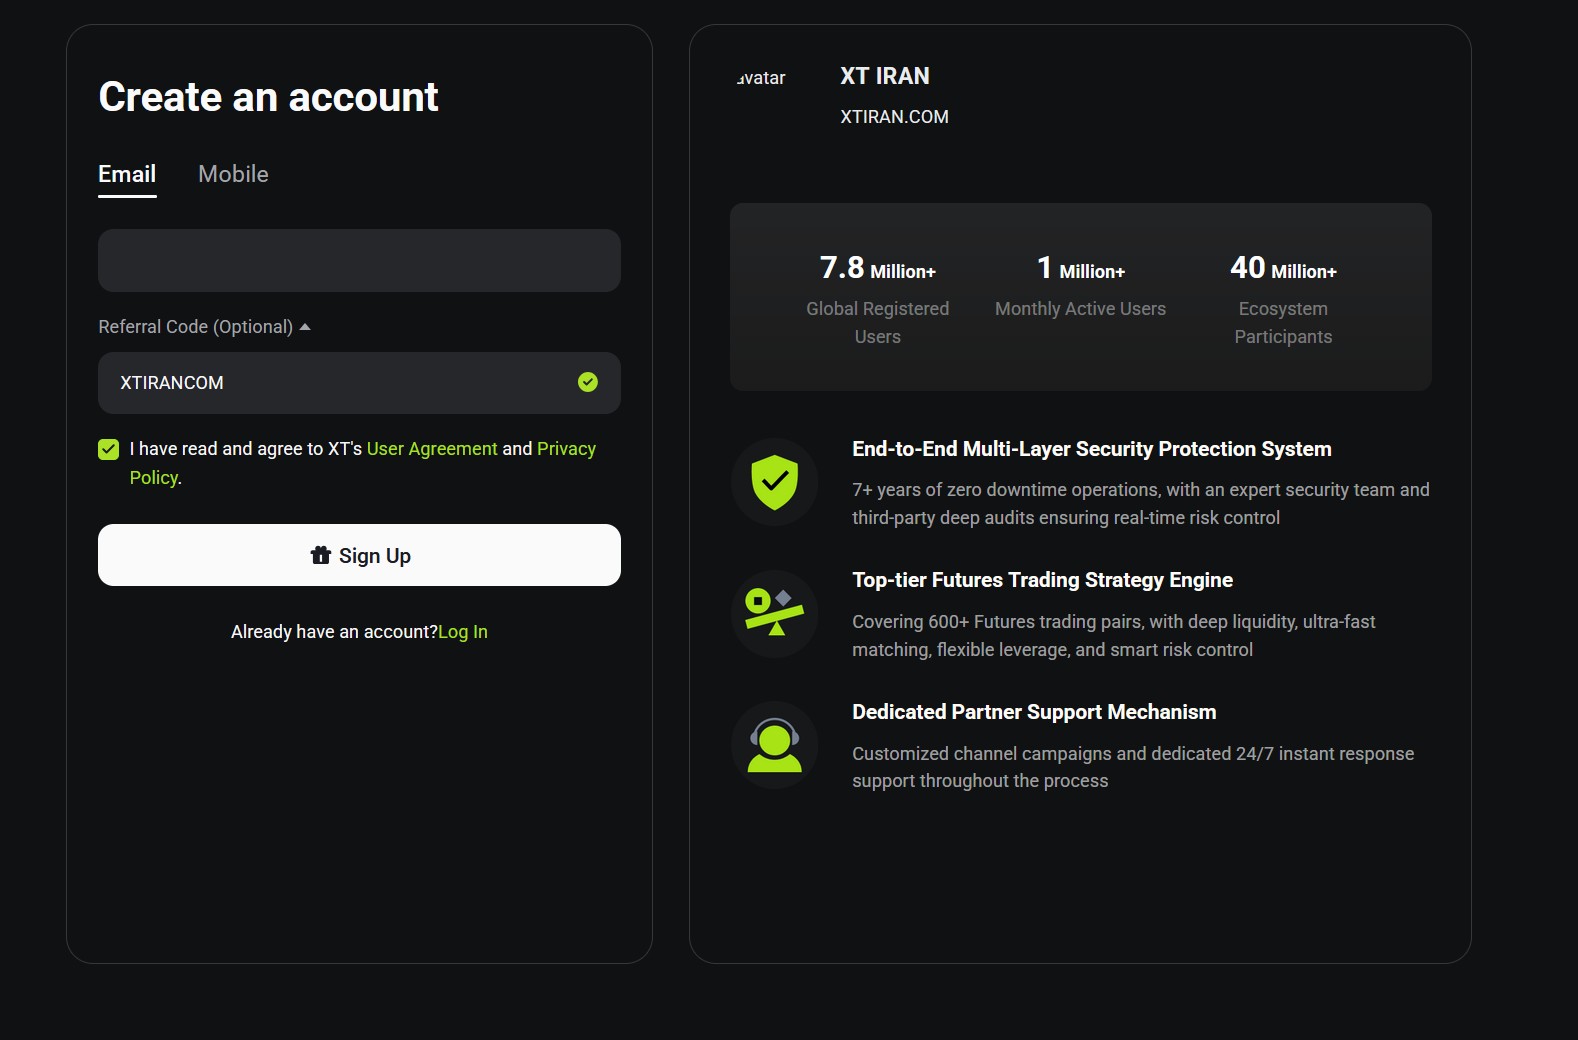Click the partner support headset icon
The image size is (1578, 1040).
[x=775, y=745]
